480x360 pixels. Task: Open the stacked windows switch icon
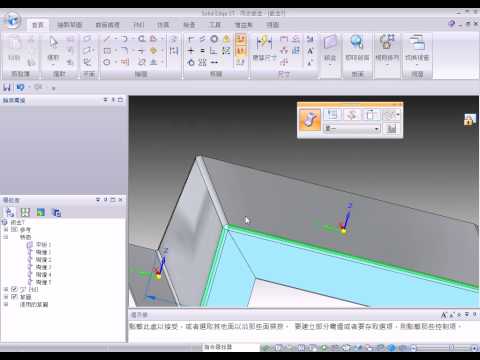417,42
